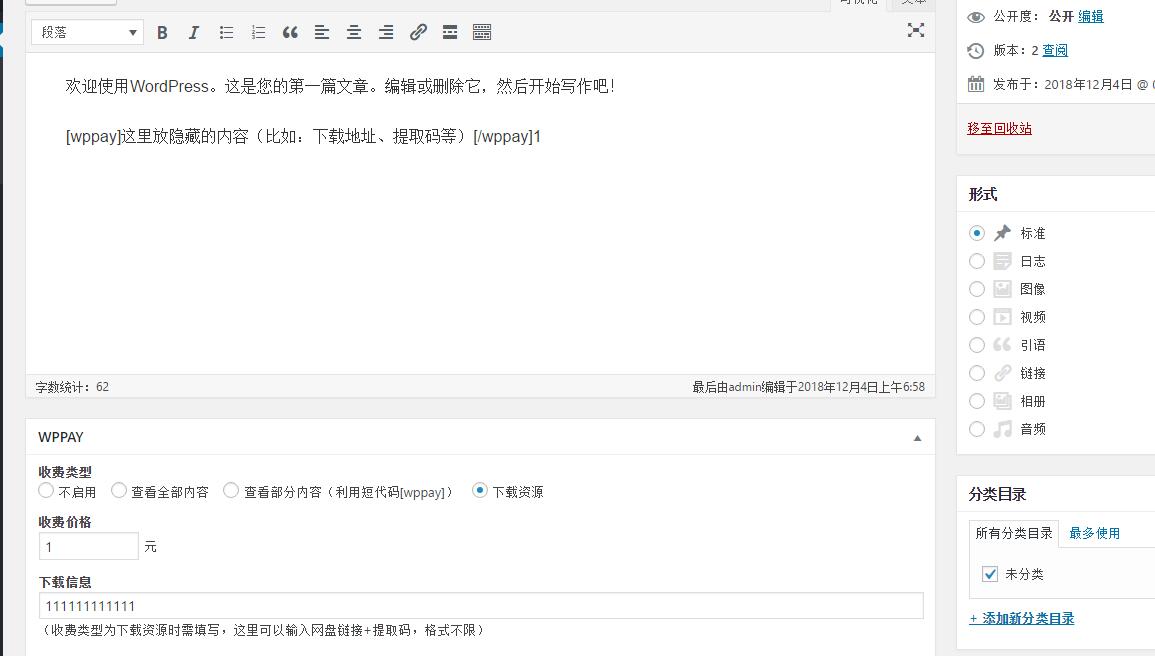
Task: Choose the 图像 post format
Action: [977, 289]
